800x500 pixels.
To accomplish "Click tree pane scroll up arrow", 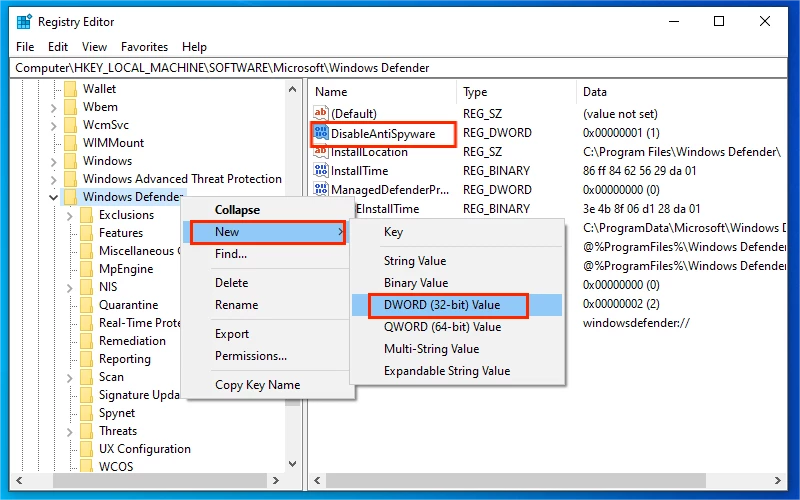I will coord(292,89).
